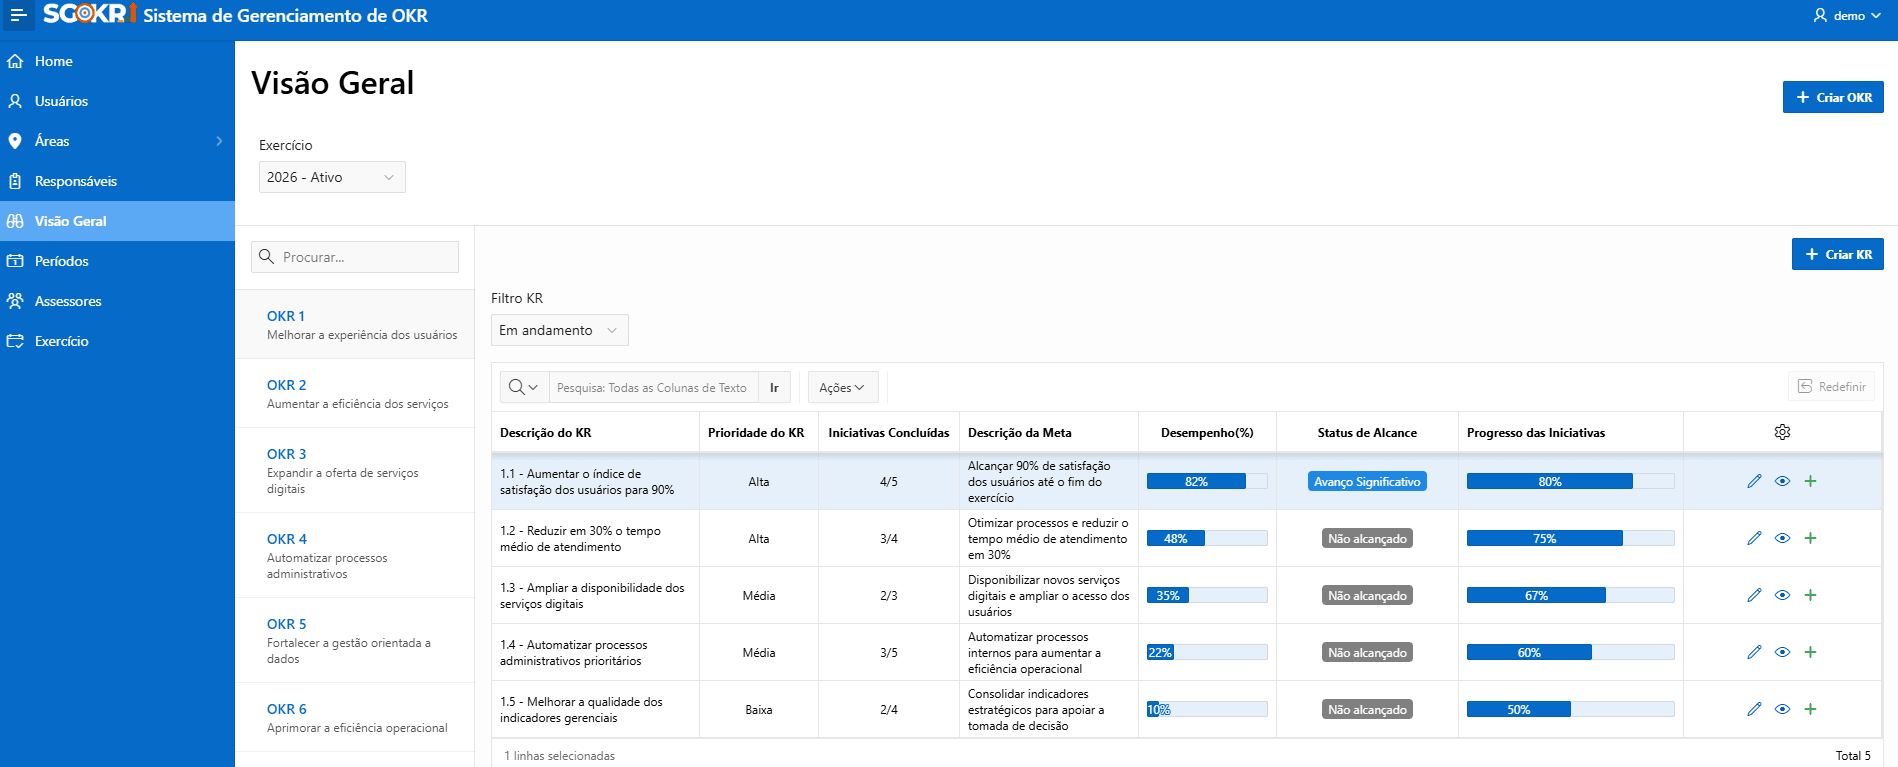Open Responsáveis in sidebar
1898x767 pixels.
click(x=117, y=181)
